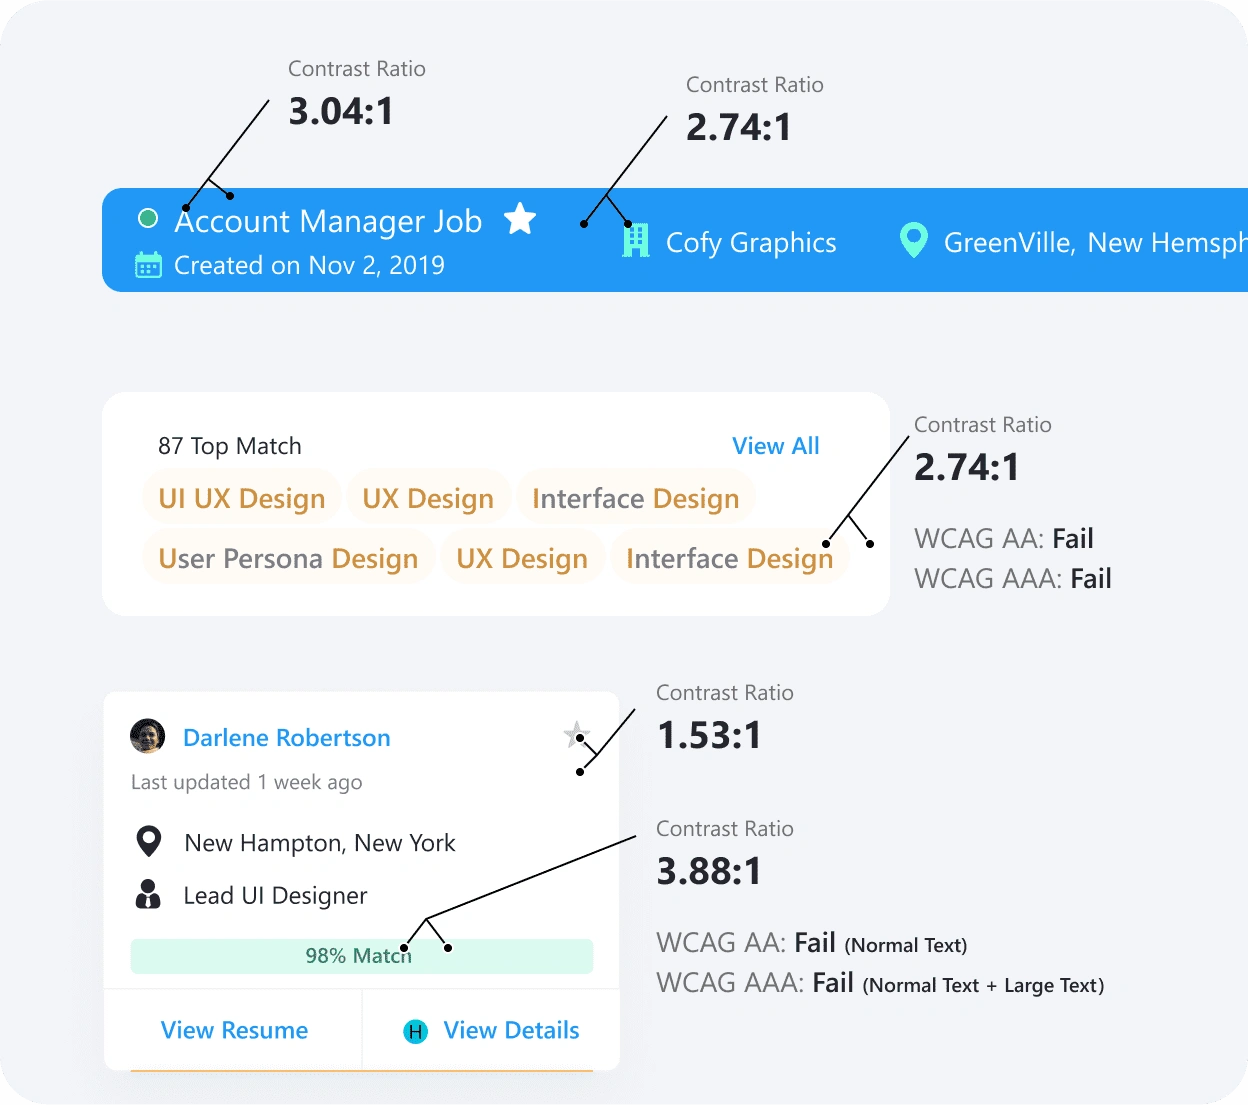Click the calendar icon next to Created on
1248x1105 pixels.
point(148,265)
